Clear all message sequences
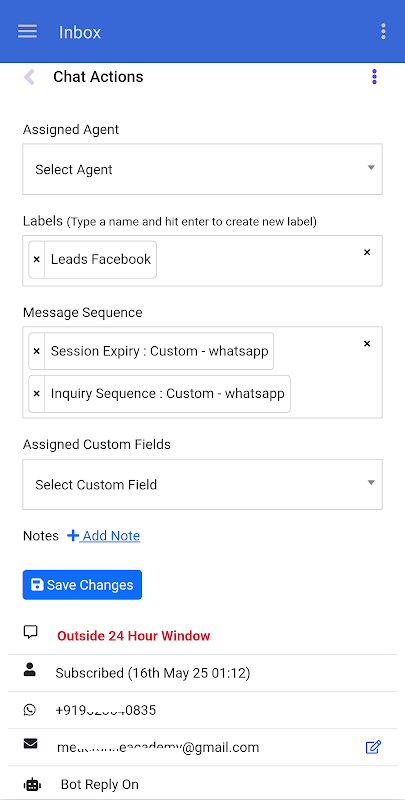Viewport: 405px width, 800px height. 367,344
